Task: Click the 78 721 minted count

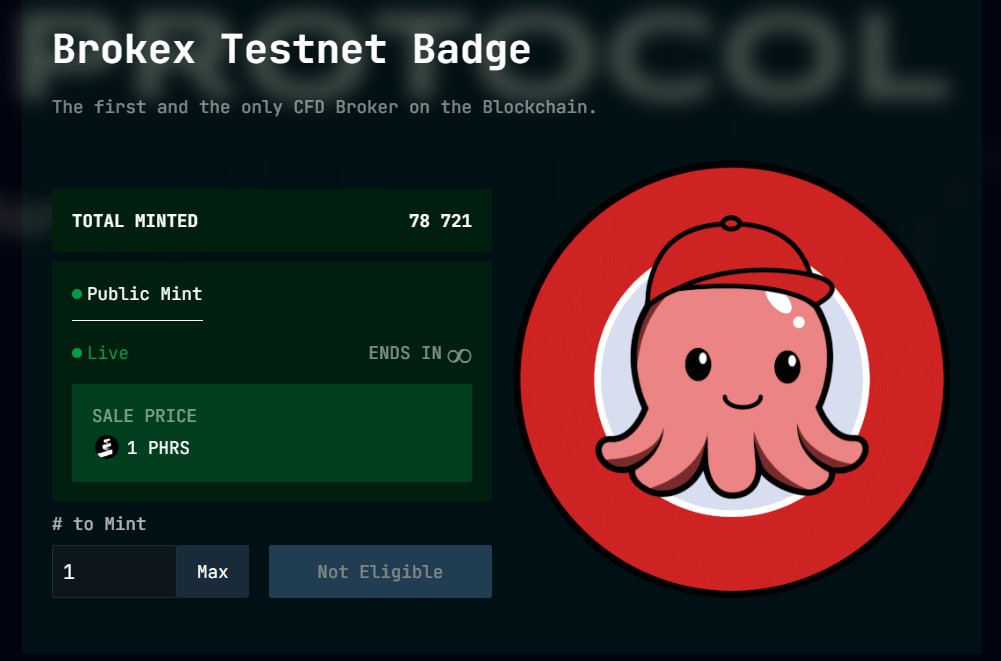Action: pos(440,221)
